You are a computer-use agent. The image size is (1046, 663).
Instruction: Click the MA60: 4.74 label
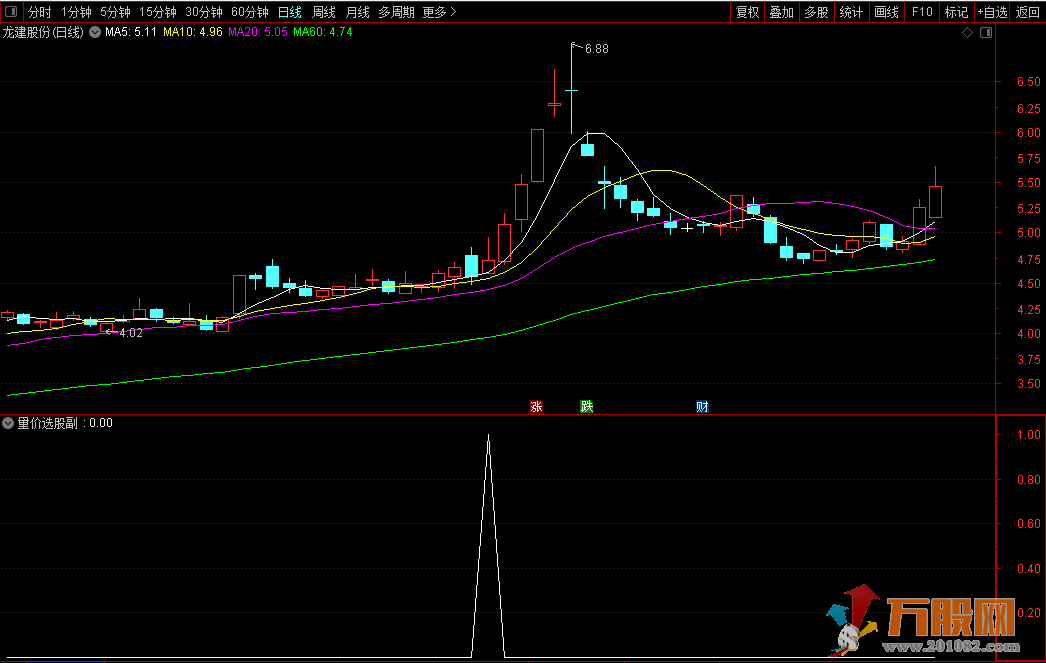pyautogui.click(x=323, y=32)
